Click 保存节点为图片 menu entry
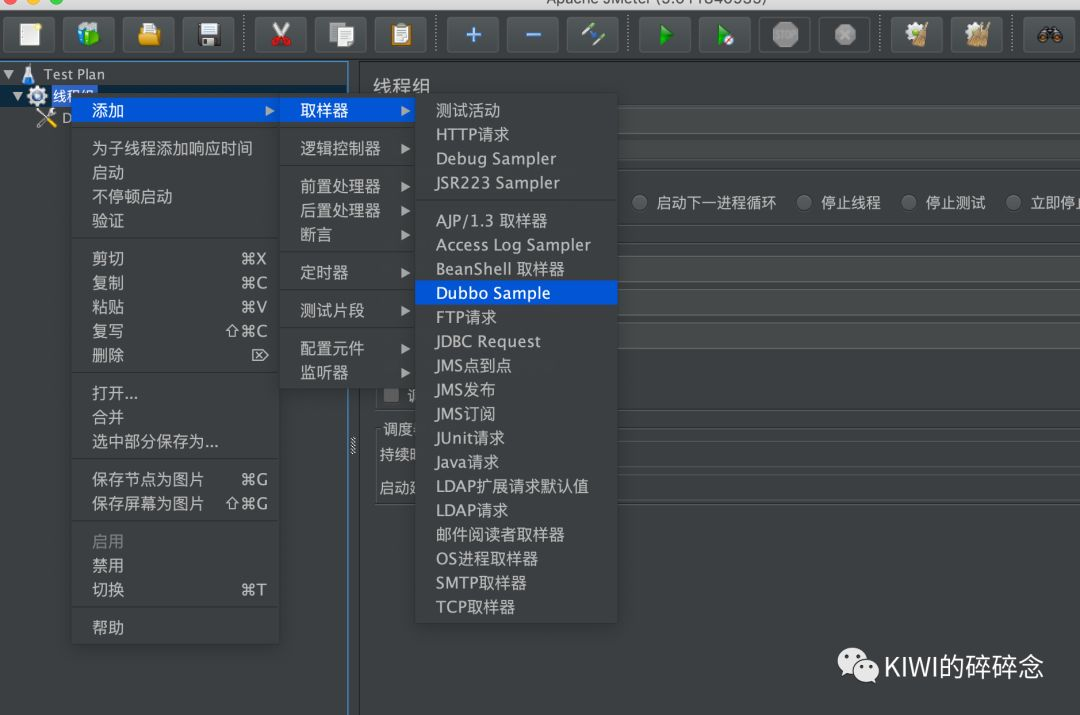The image size is (1080, 715). [x=176, y=479]
